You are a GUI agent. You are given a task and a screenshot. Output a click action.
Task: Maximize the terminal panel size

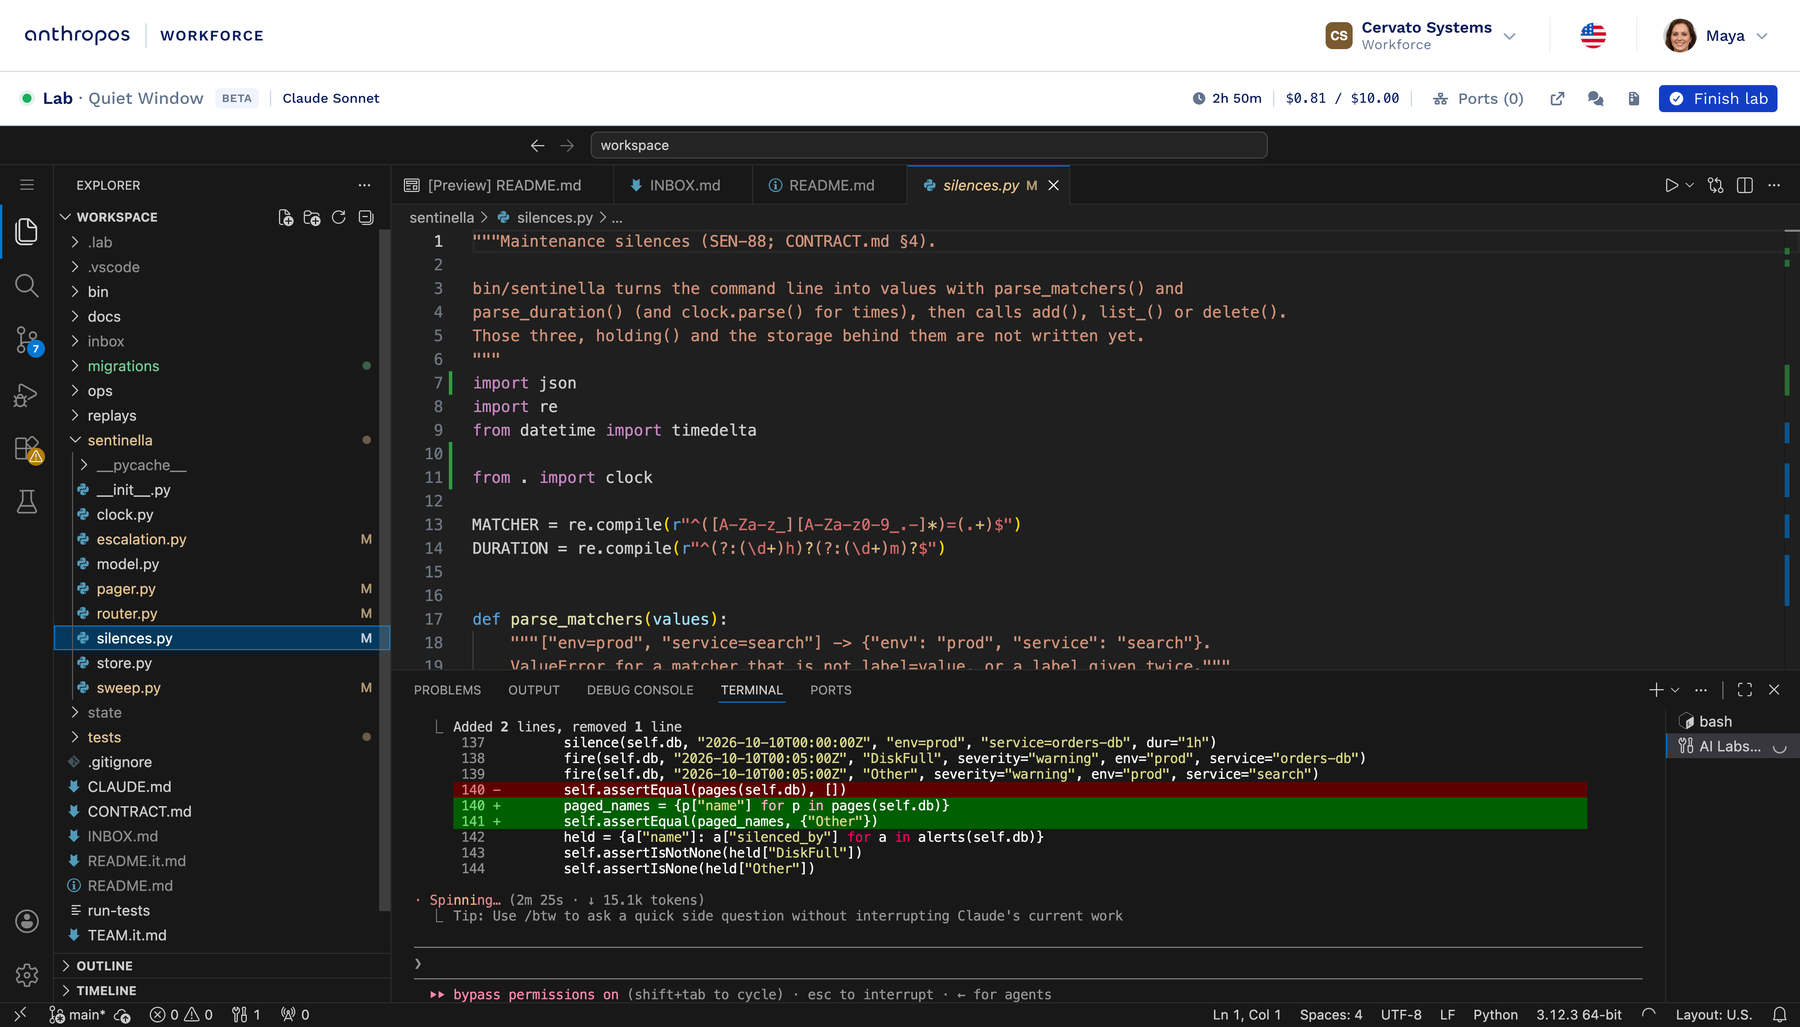(1745, 690)
